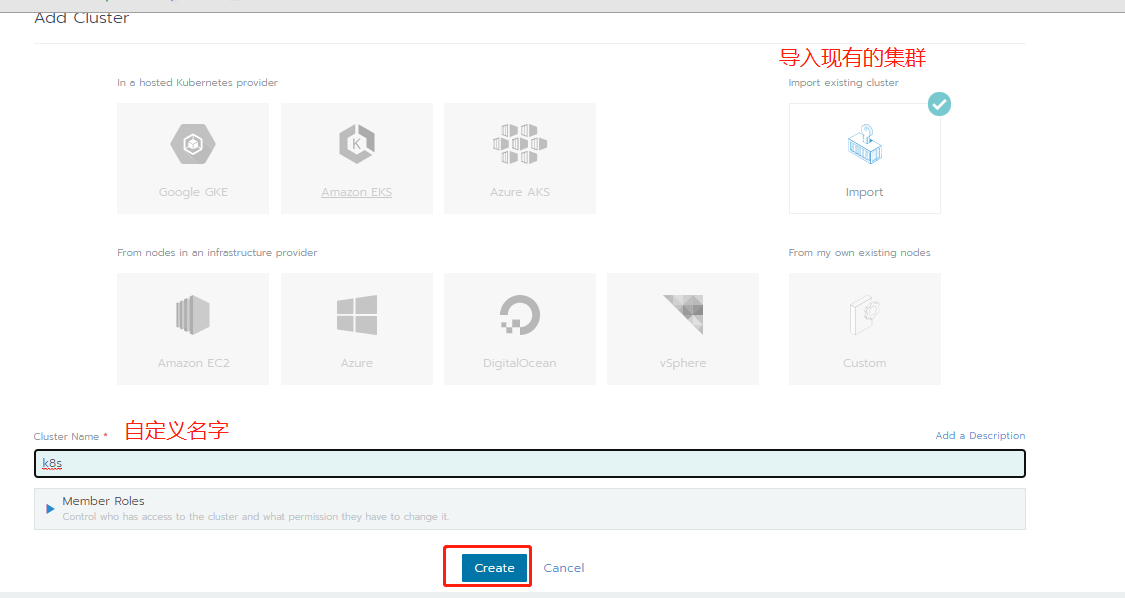Expand the Member Roles section arrow
This screenshot has height=598, width=1125.
50,509
